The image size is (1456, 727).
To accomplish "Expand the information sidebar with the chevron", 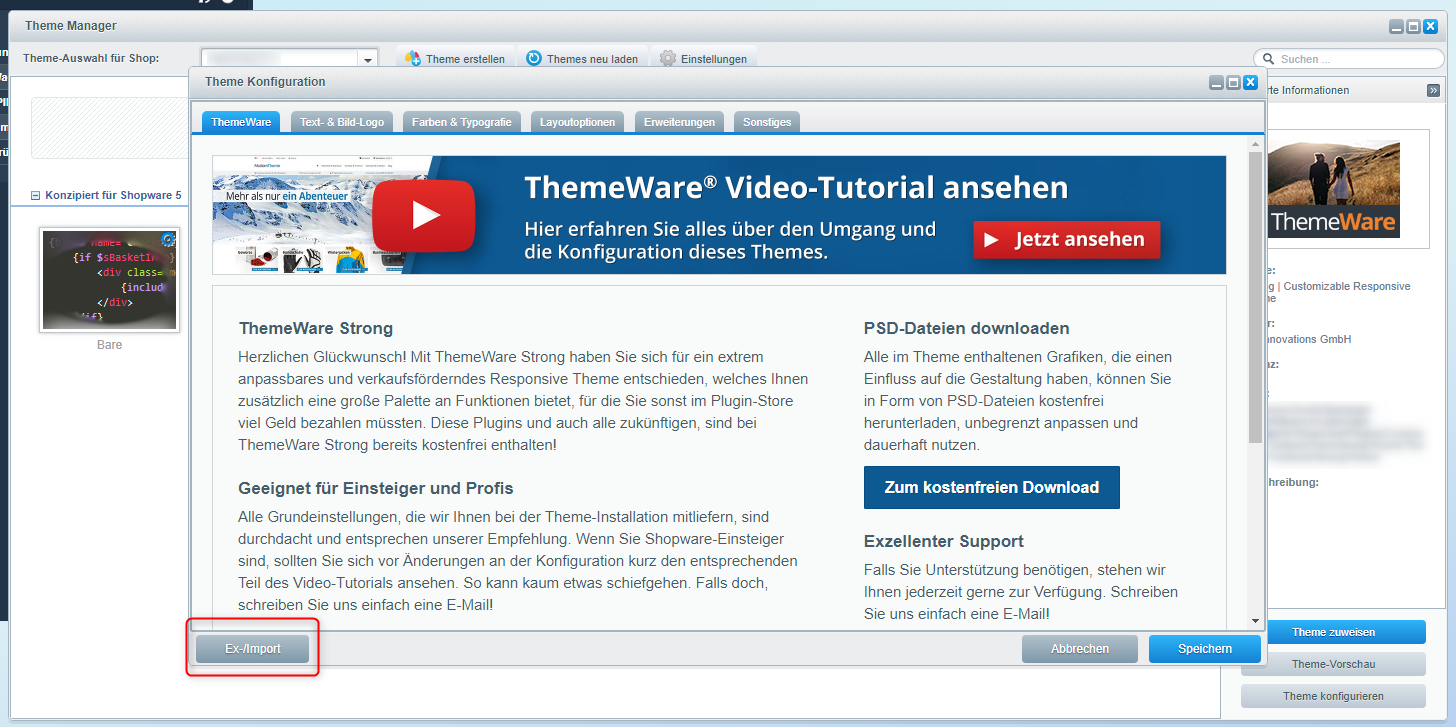I will point(1434,90).
